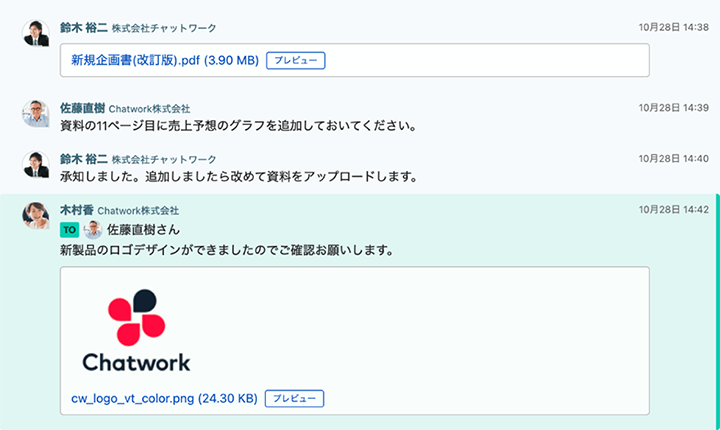Viewport: 720px width, 430px height.
Task: Open 木村香's profile avatar
Action: click(35, 215)
